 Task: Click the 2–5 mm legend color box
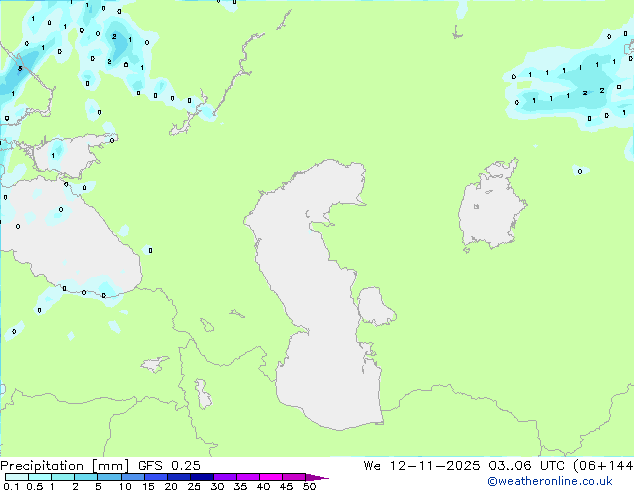click(x=86, y=477)
